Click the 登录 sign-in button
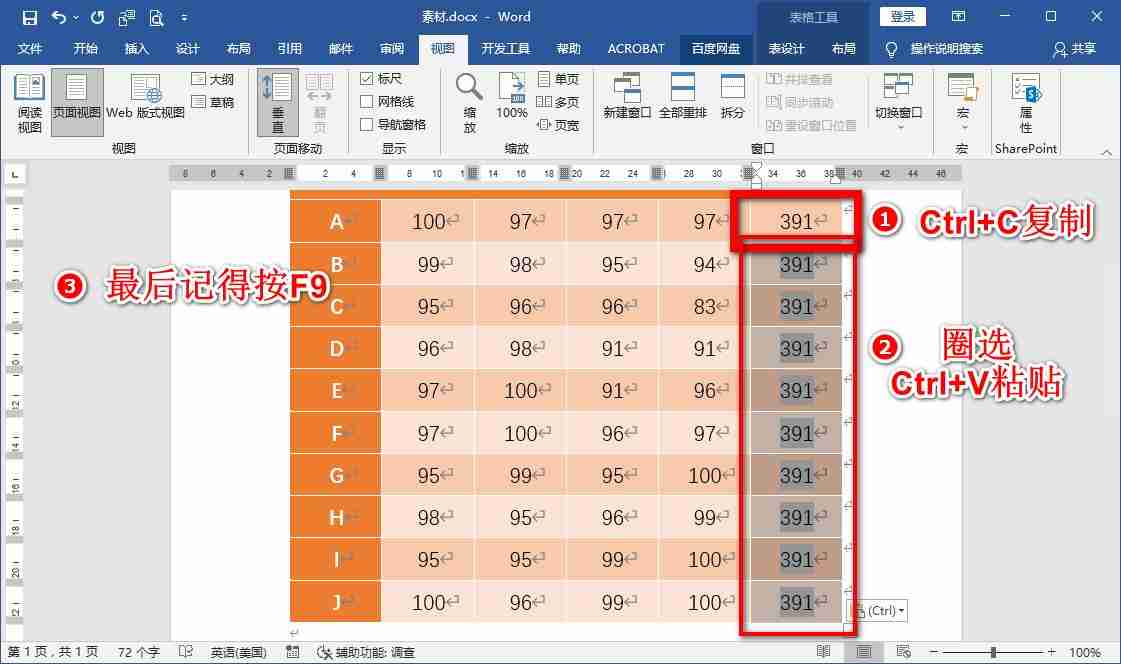1121x664 pixels. coord(902,16)
